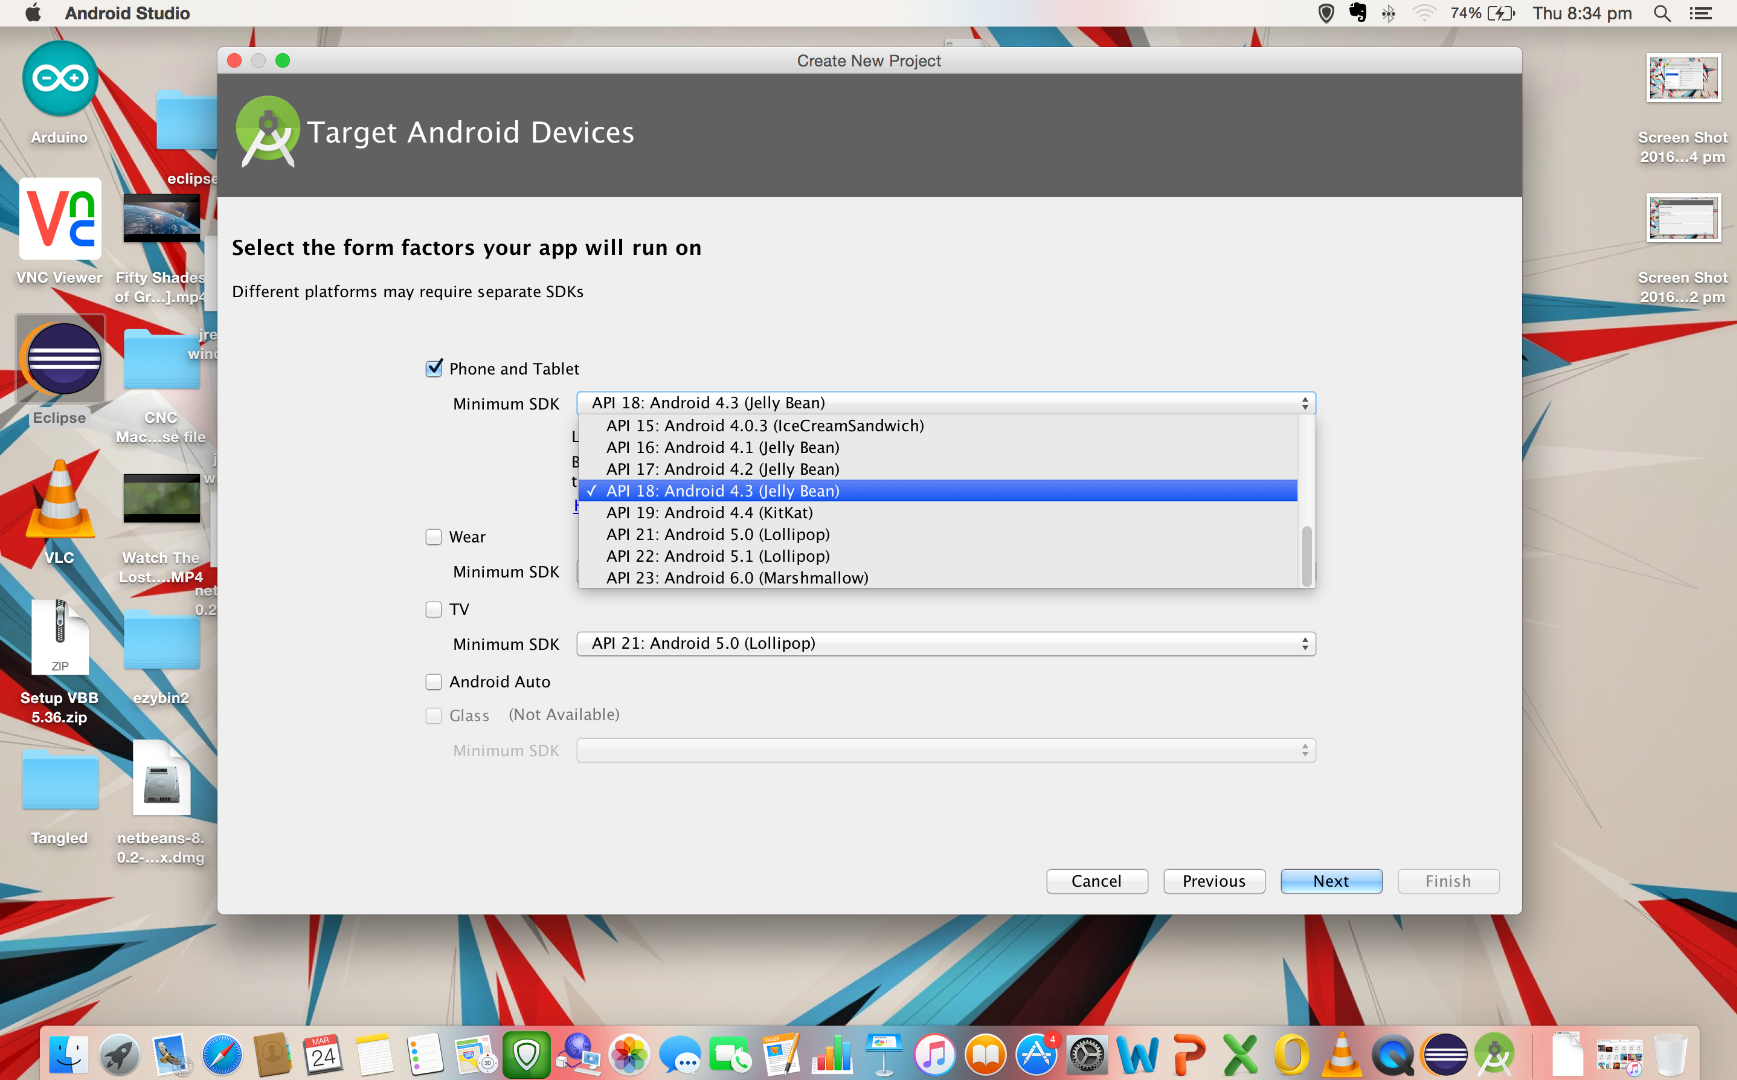The width and height of the screenshot is (1737, 1080).
Task: Uncheck Phone and Tablet checkbox
Action: point(434,368)
